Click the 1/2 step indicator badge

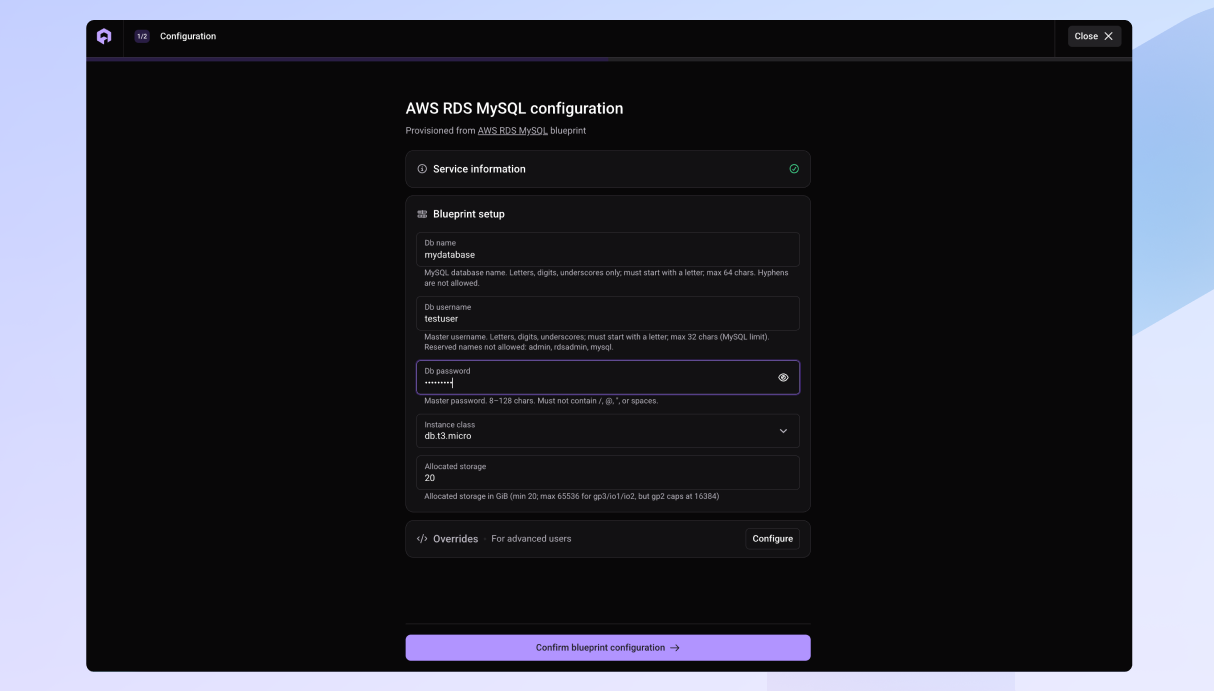pyautogui.click(x=142, y=36)
